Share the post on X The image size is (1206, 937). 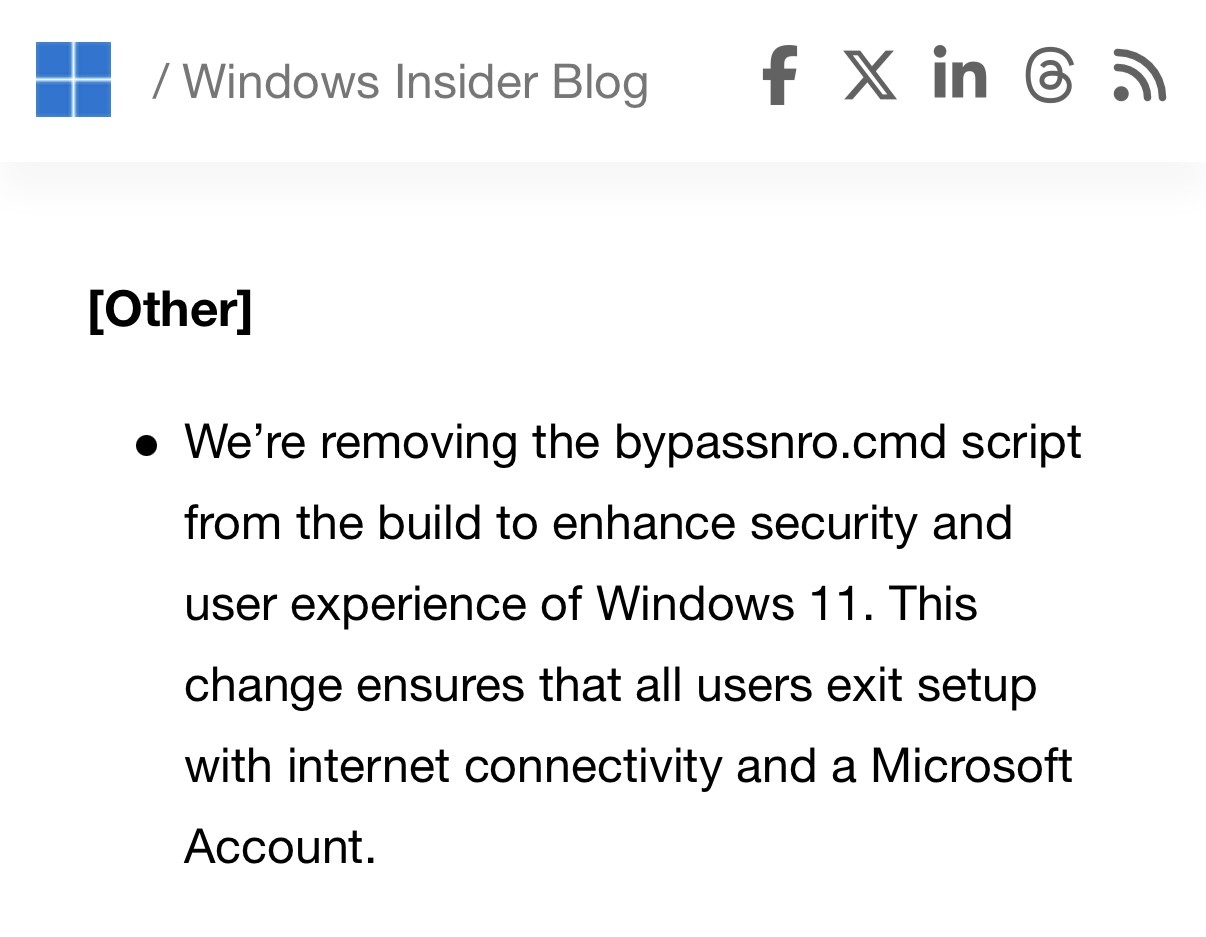(869, 76)
